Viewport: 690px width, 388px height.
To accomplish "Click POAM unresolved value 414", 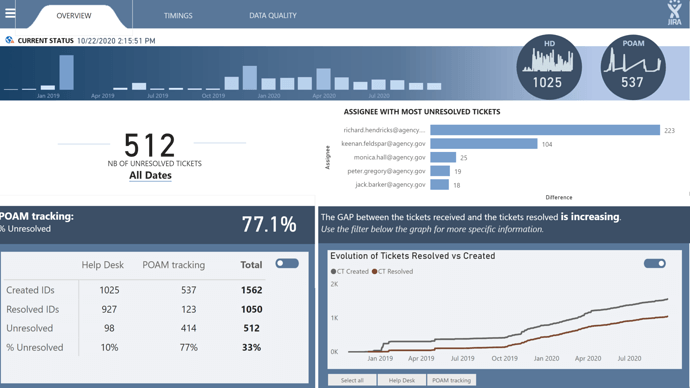I will [x=188, y=328].
